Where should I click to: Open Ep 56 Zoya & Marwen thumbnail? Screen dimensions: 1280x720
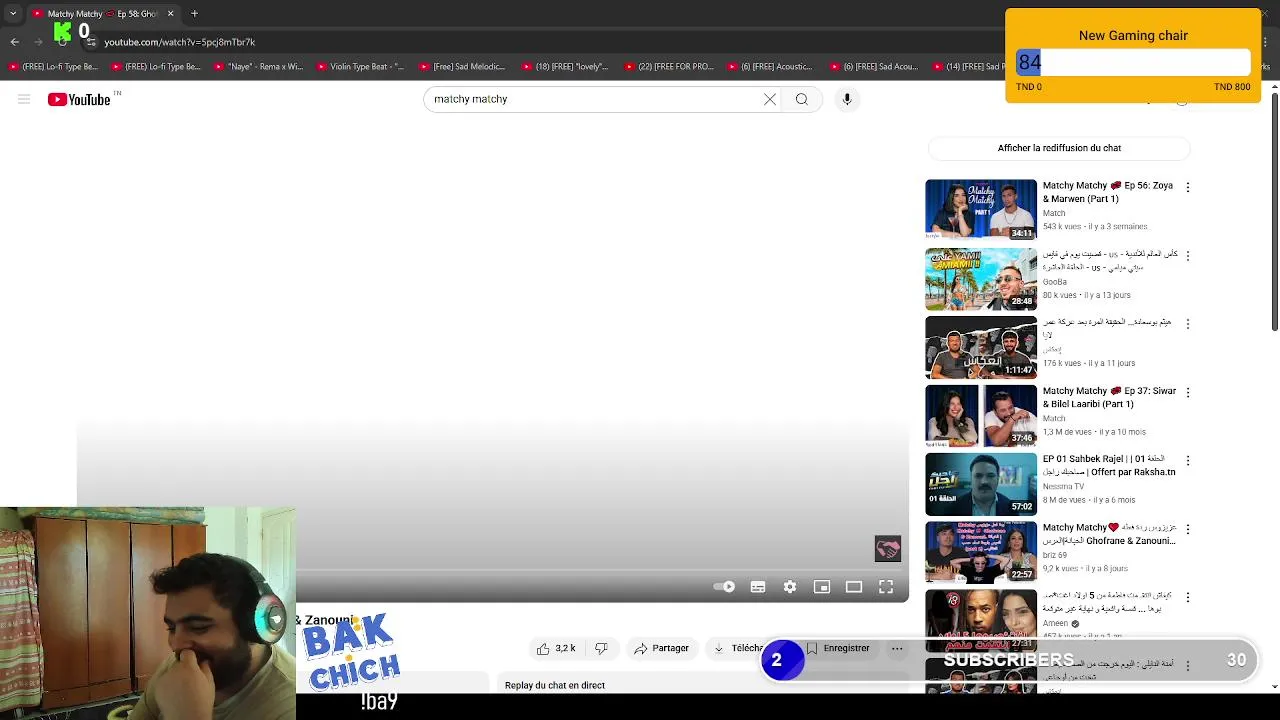pyautogui.click(x=981, y=210)
